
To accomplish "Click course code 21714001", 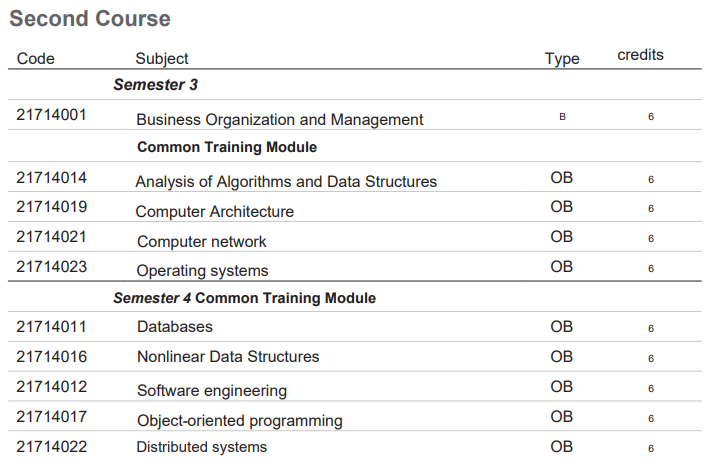I will 51,115.
